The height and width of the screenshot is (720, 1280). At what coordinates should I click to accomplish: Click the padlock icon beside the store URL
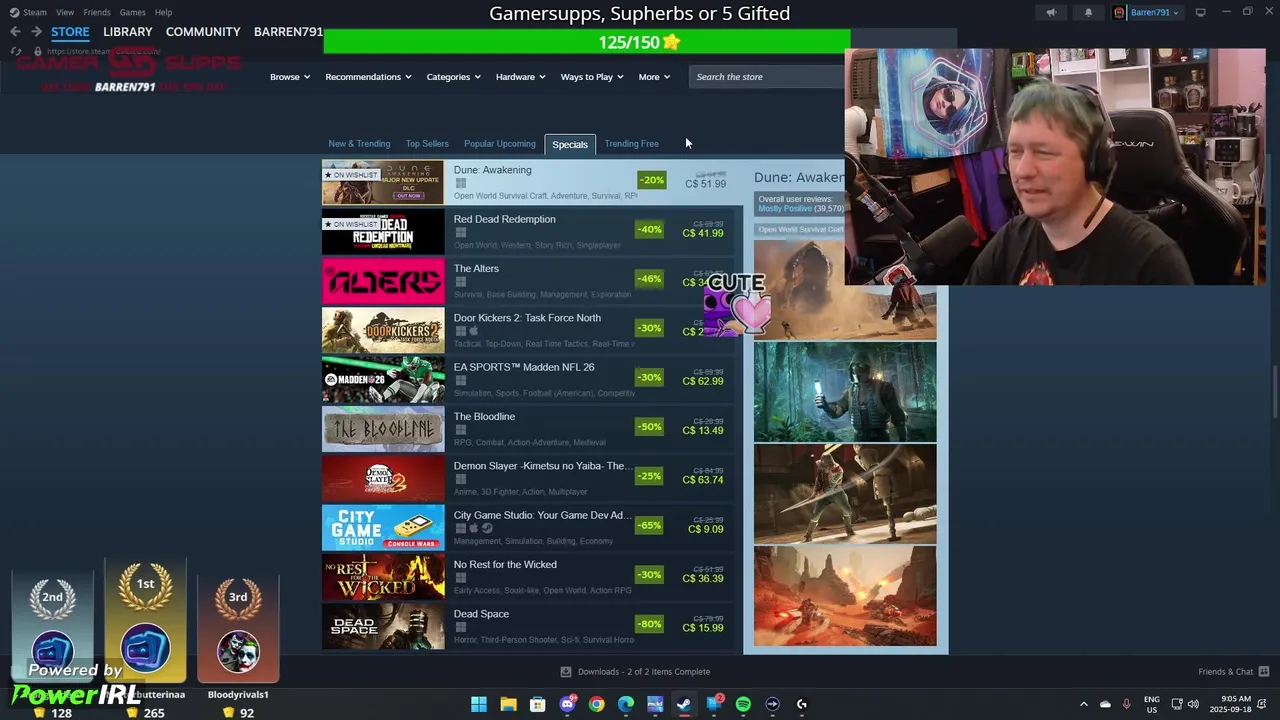tap(38, 51)
